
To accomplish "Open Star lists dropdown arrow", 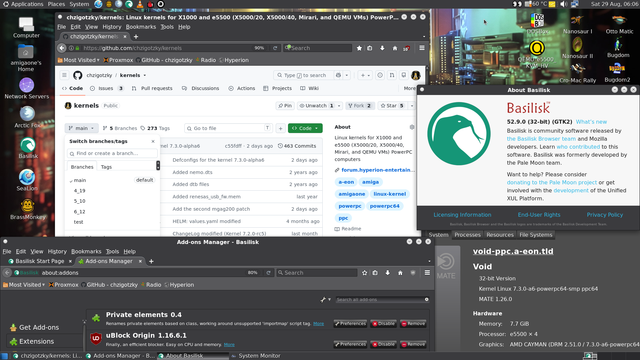I will pos(411,106).
